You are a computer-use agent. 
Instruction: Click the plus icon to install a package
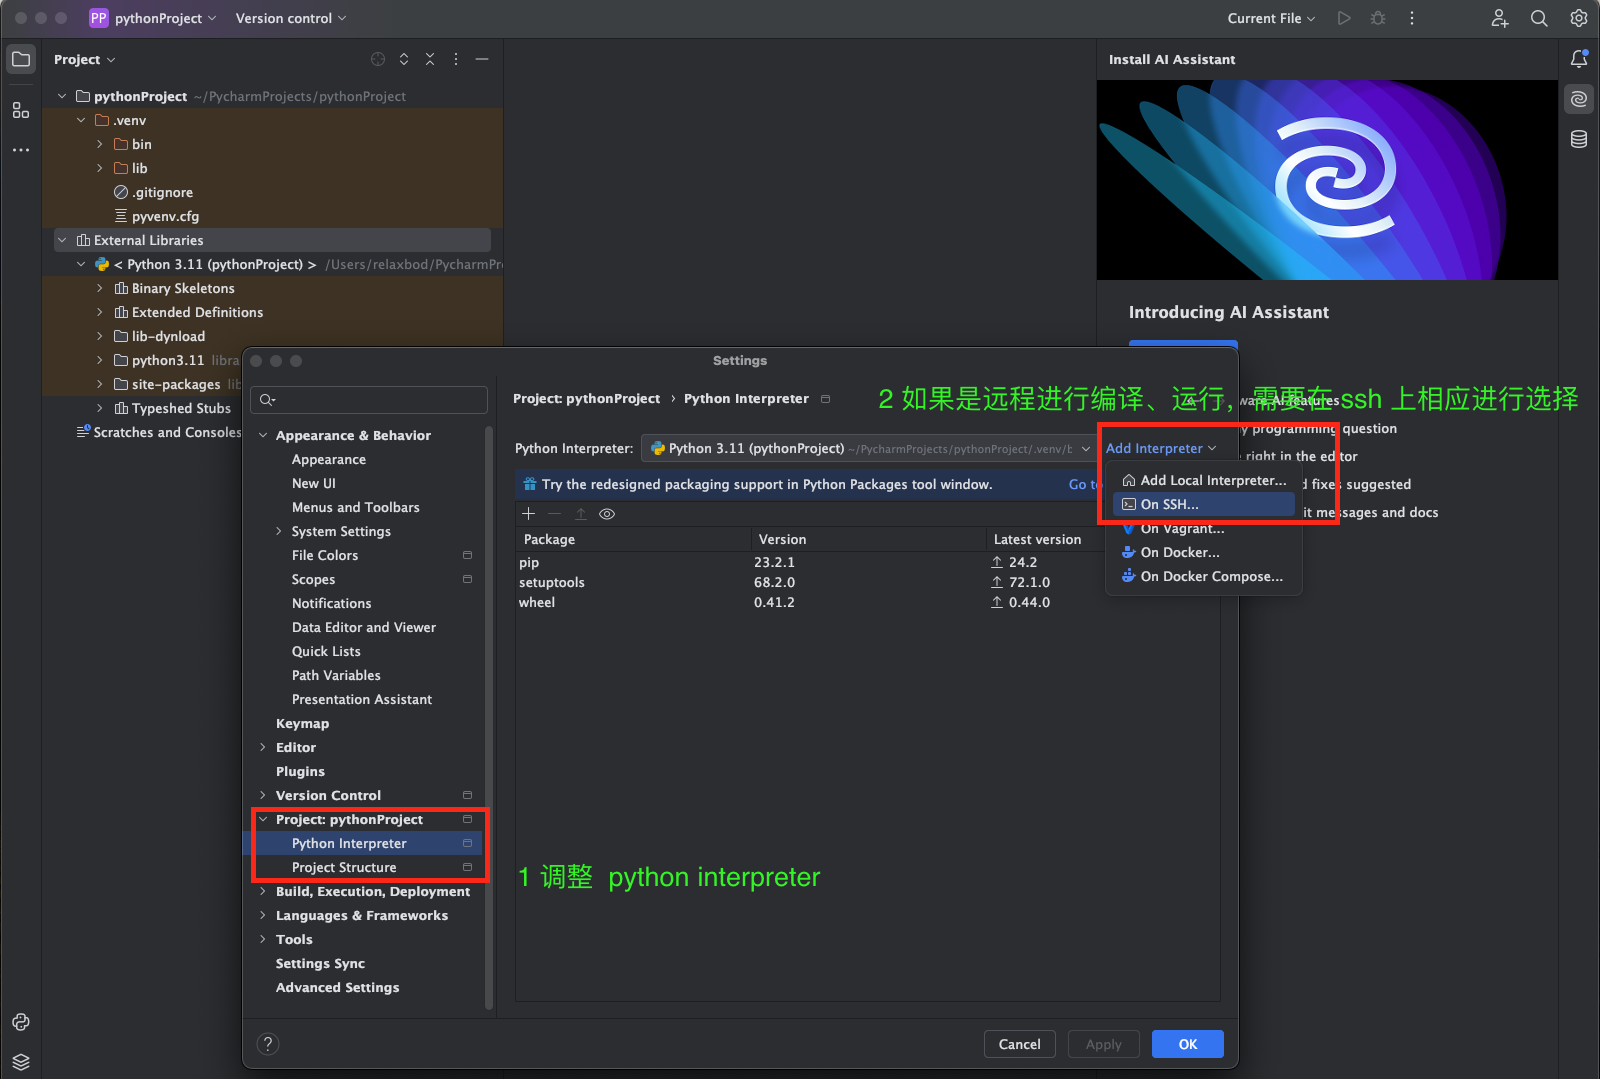[529, 514]
